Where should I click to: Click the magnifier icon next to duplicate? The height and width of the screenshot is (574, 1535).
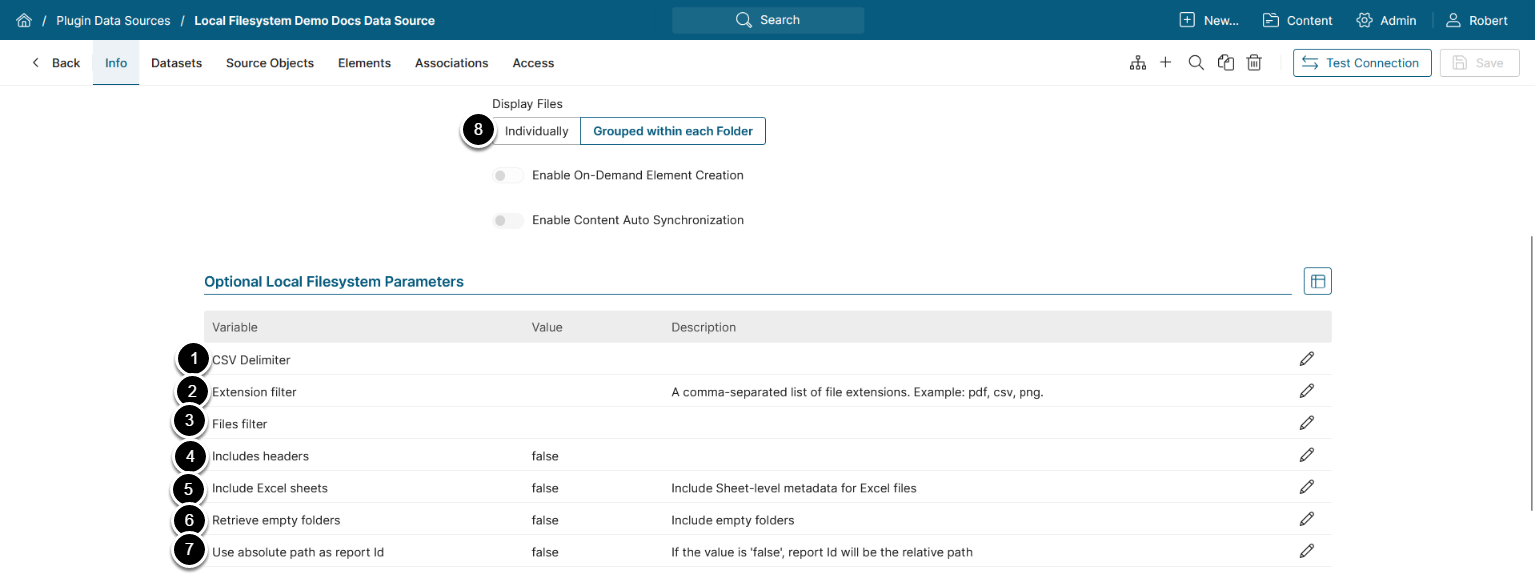pyautogui.click(x=1195, y=63)
